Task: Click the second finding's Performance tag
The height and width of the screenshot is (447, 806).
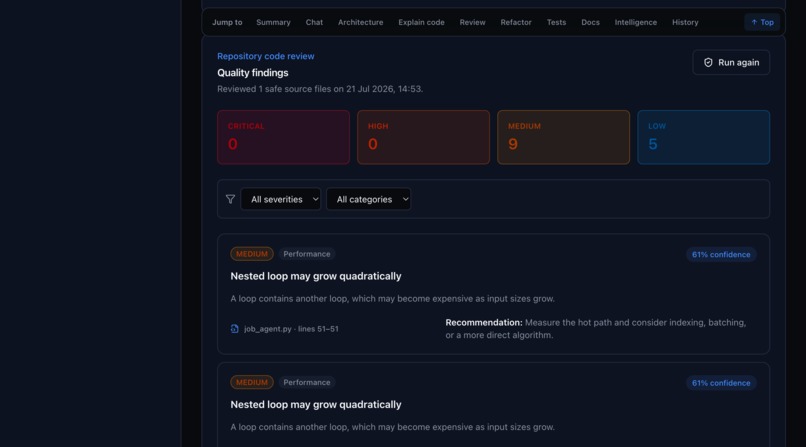Action: pyautogui.click(x=307, y=382)
